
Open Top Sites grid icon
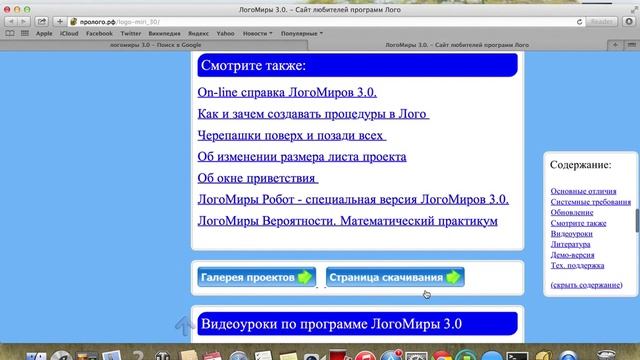[x=24, y=33]
